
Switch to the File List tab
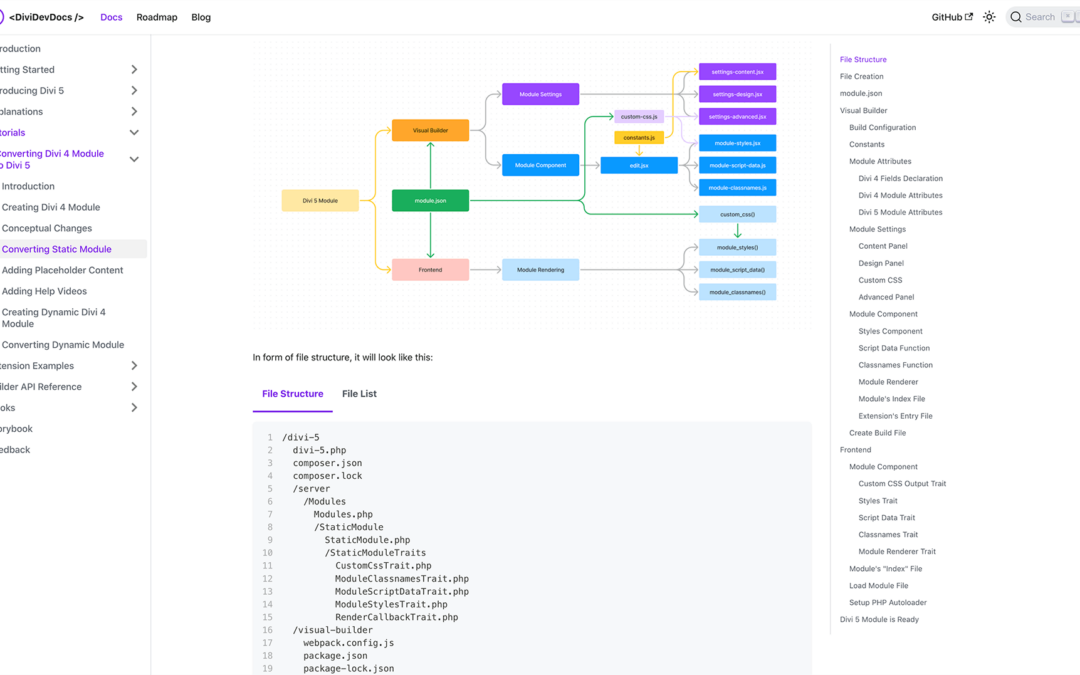click(359, 394)
